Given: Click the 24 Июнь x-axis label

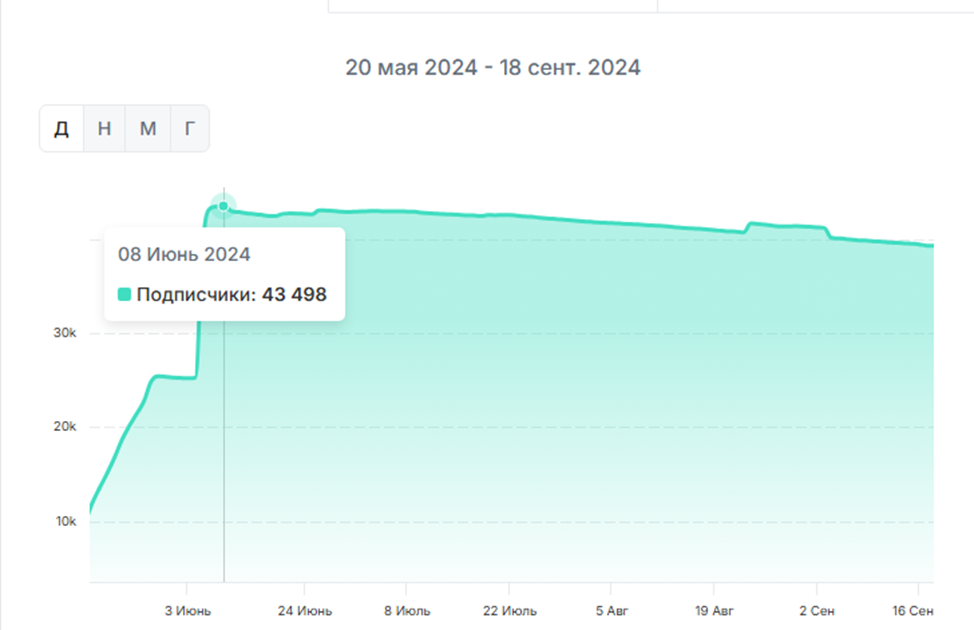Looking at the screenshot, I should (305, 610).
